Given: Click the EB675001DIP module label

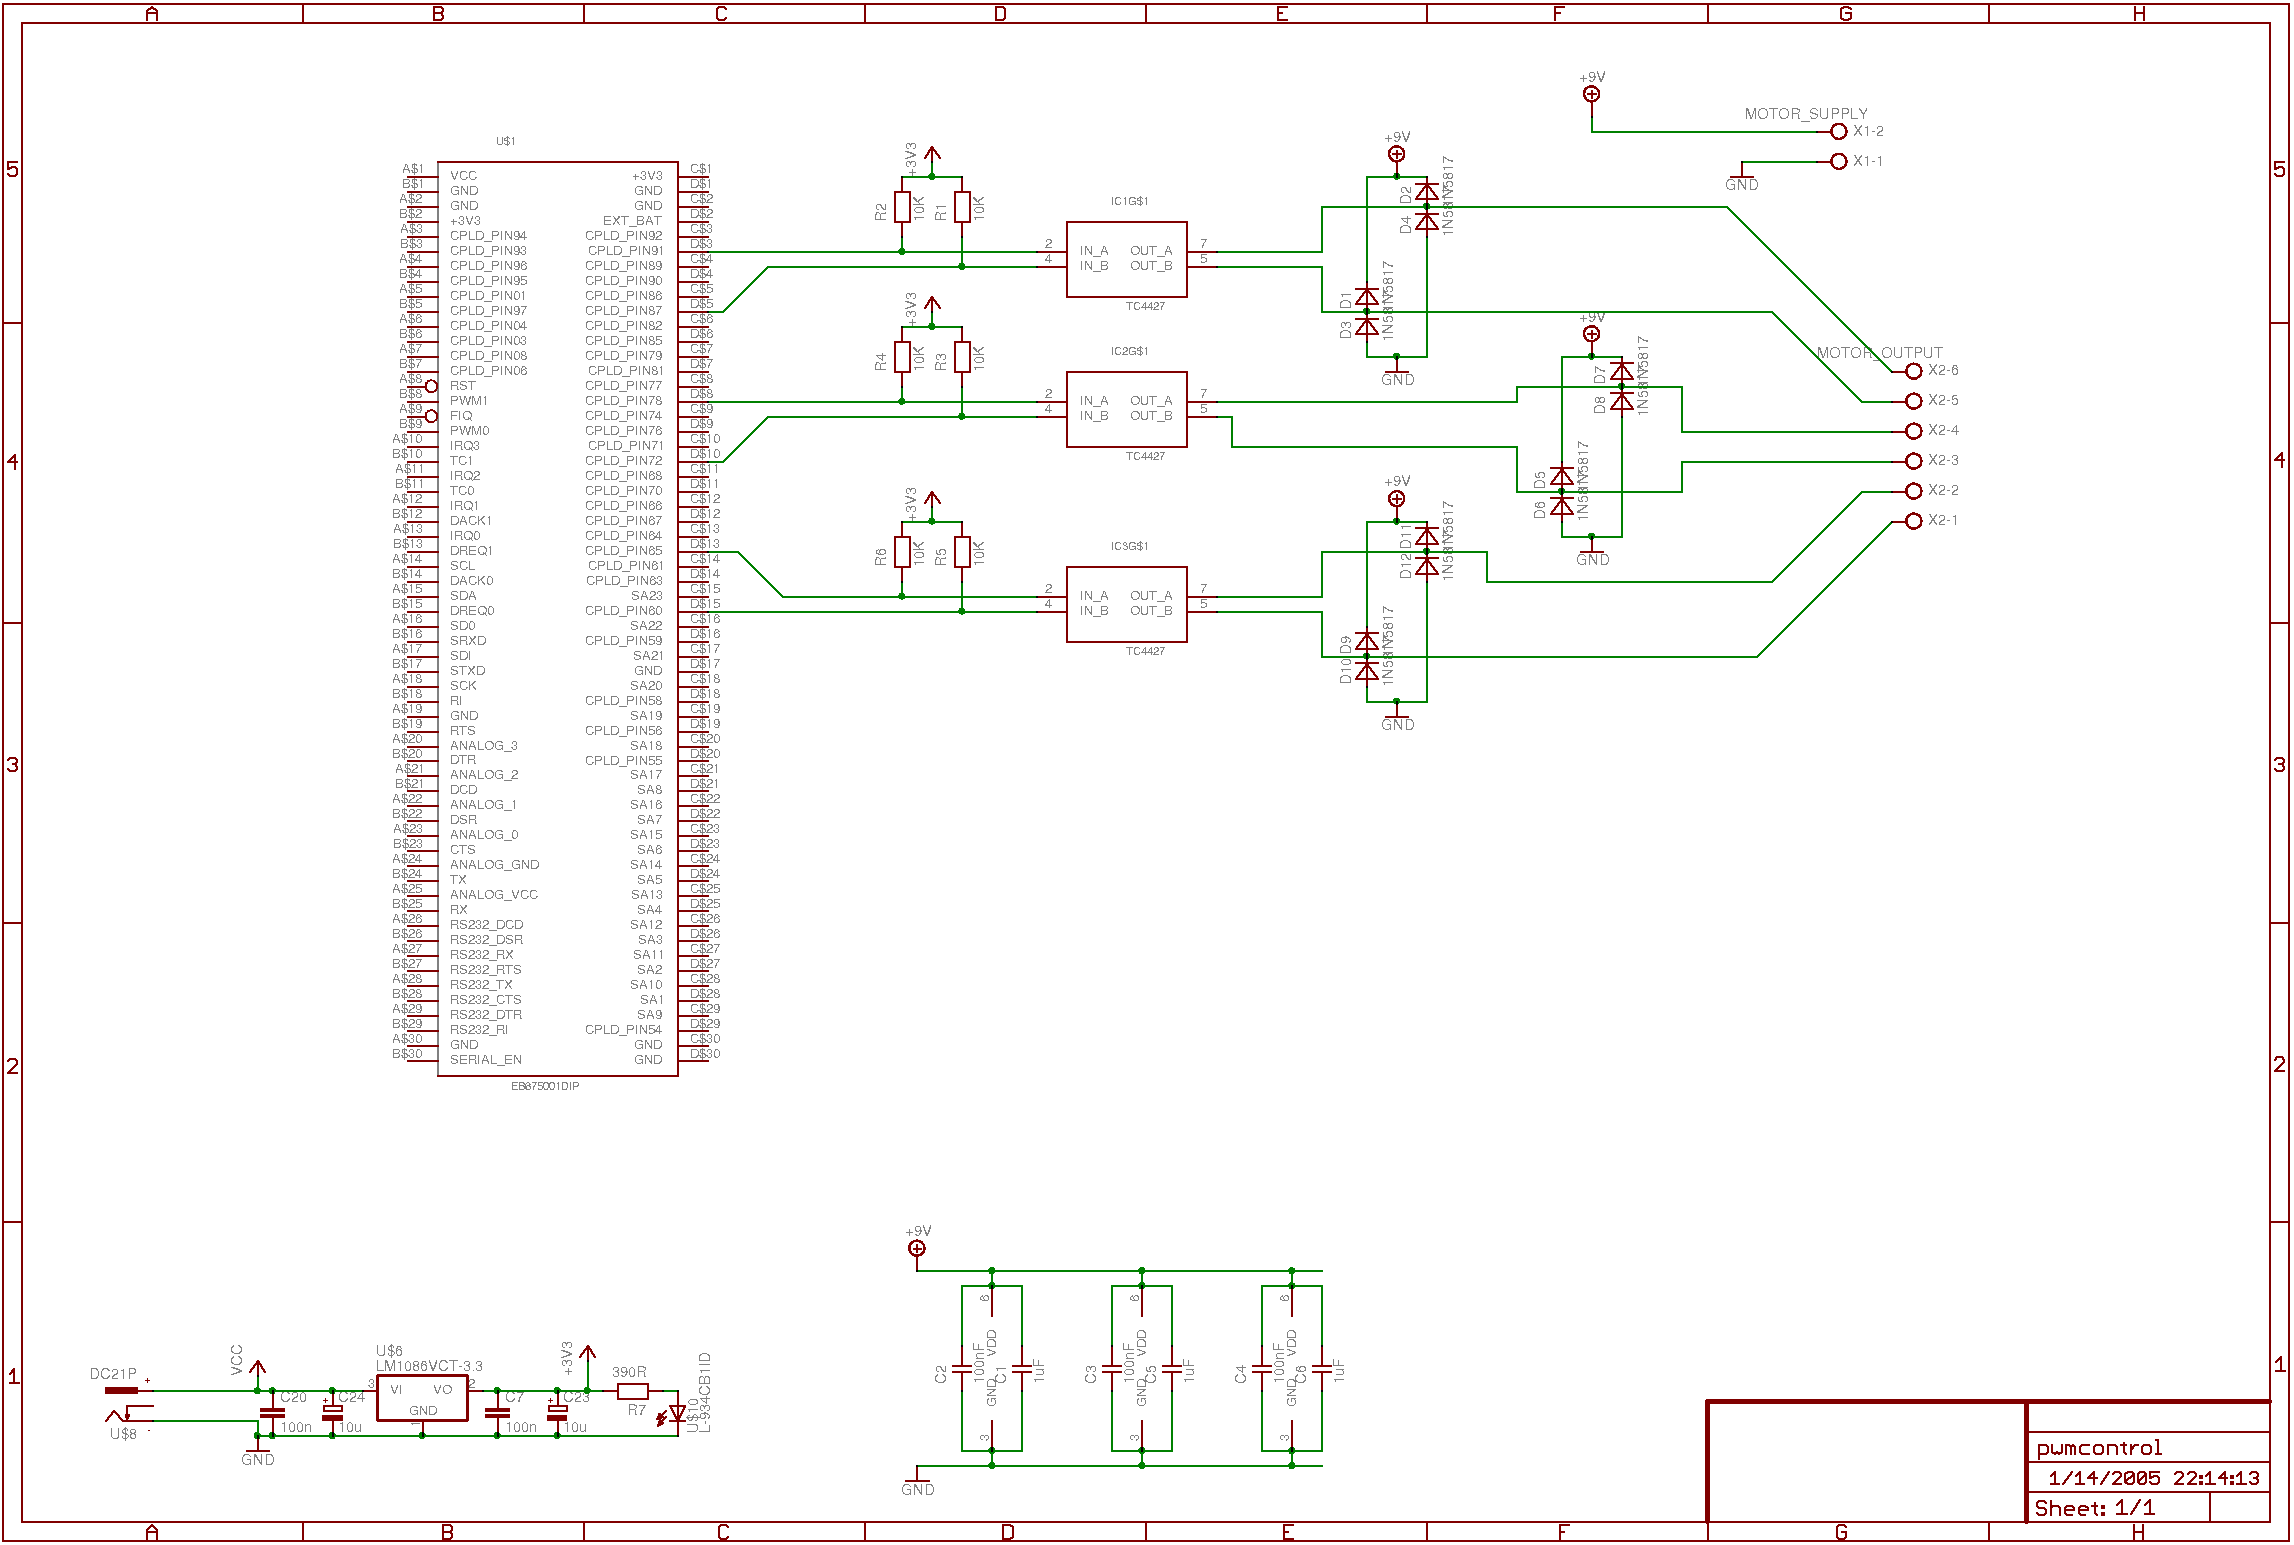Looking at the screenshot, I should click(x=545, y=1086).
